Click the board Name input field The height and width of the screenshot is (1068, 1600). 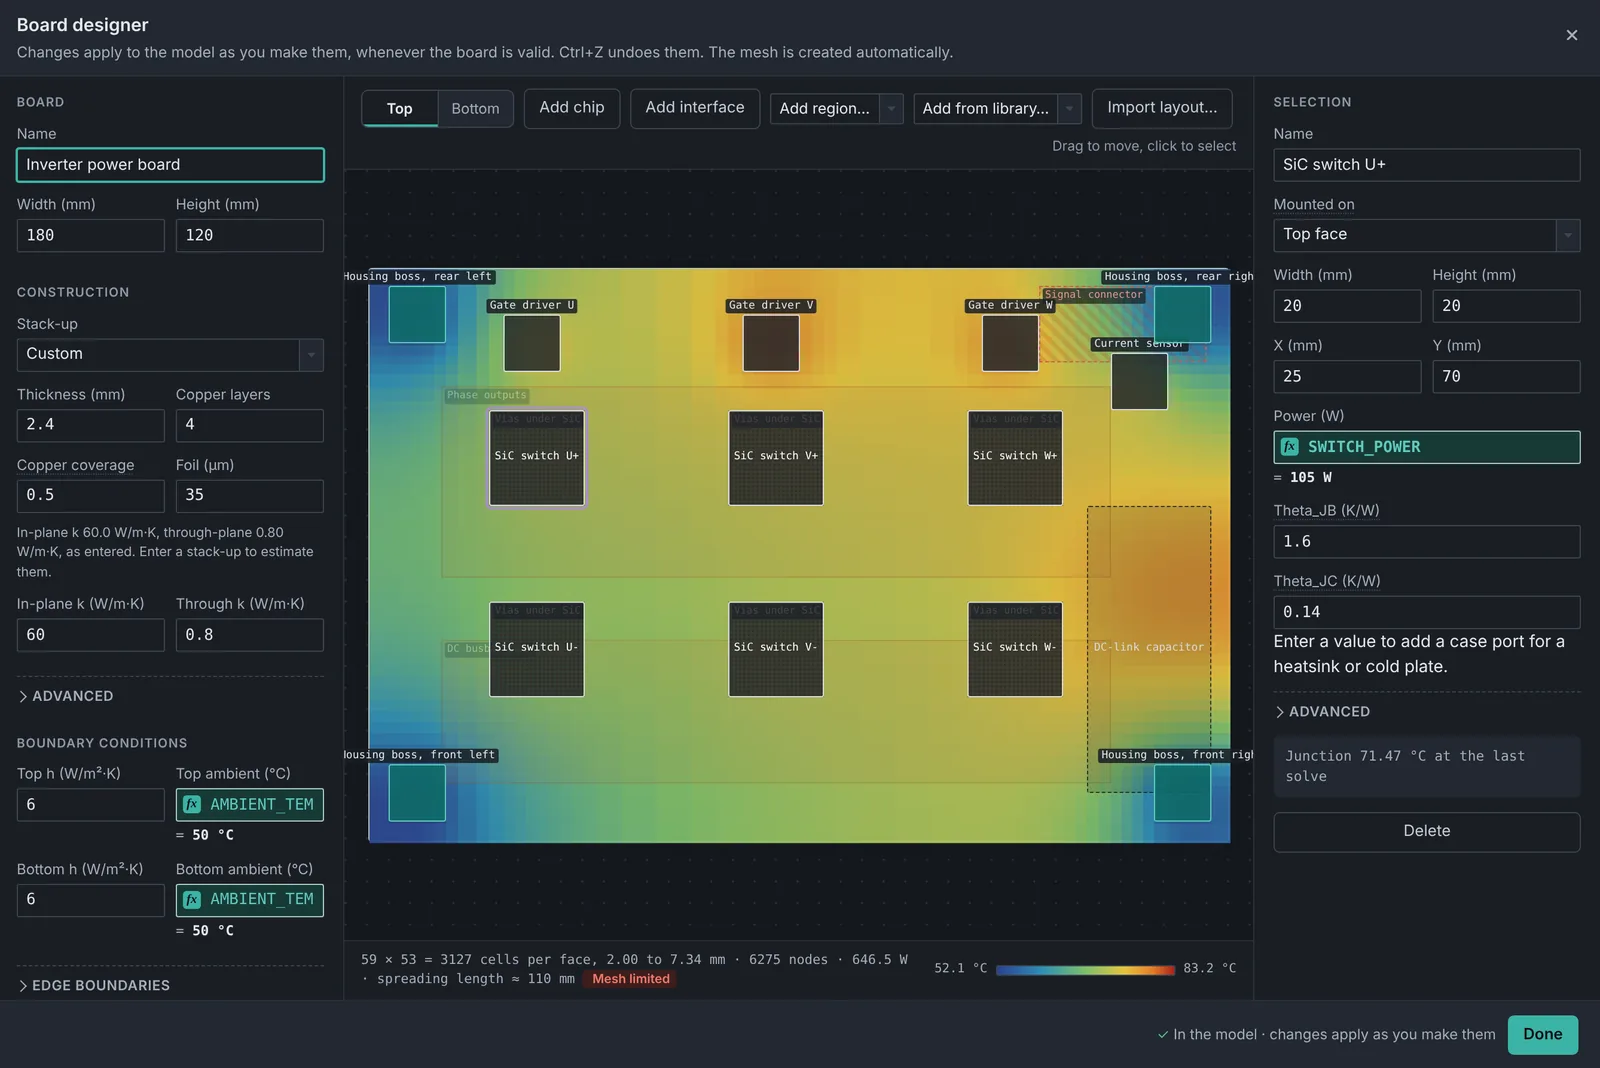(x=170, y=165)
